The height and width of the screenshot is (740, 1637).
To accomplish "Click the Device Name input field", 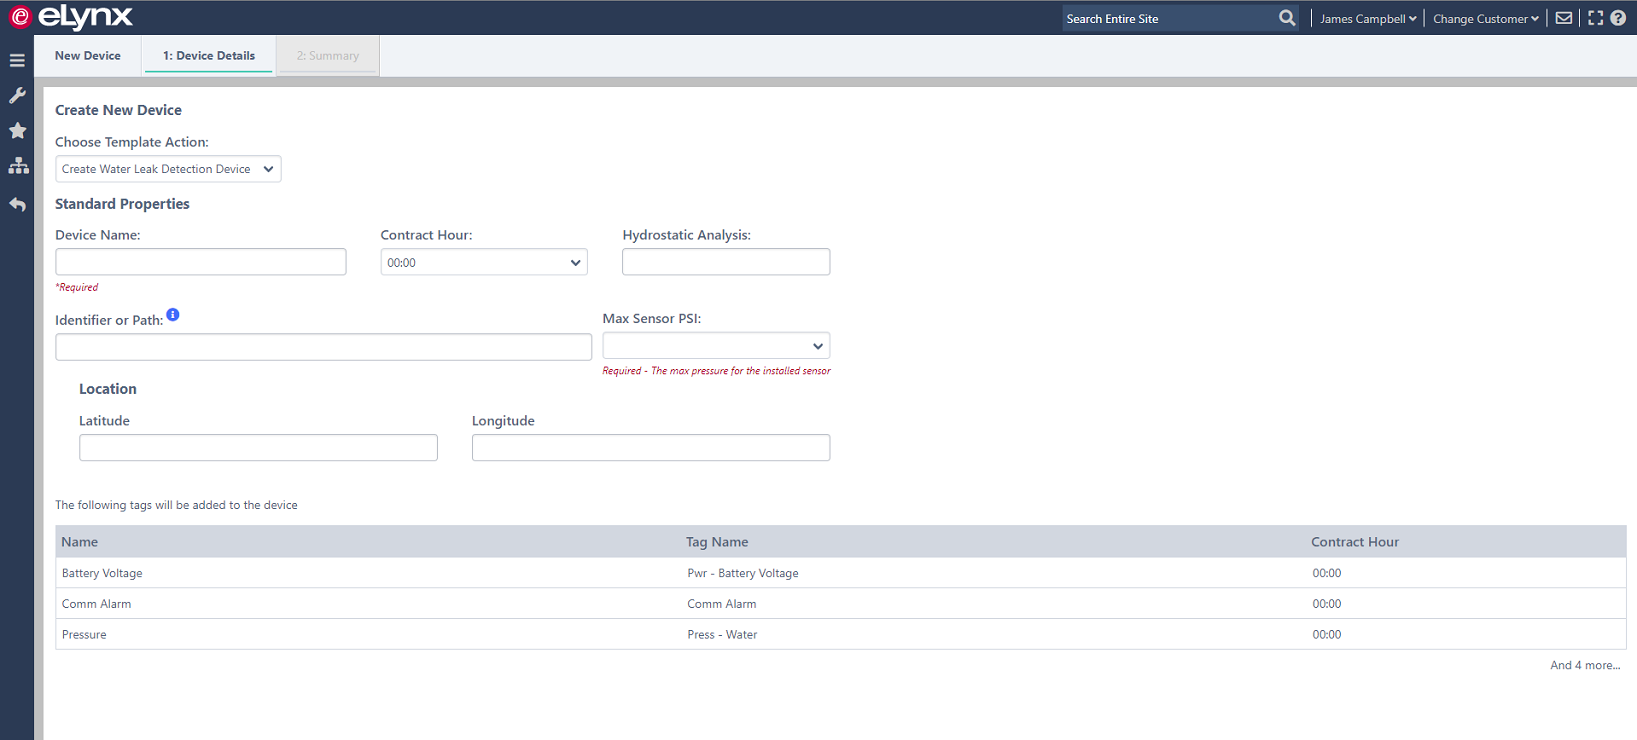I will click(x=201, y=262).
